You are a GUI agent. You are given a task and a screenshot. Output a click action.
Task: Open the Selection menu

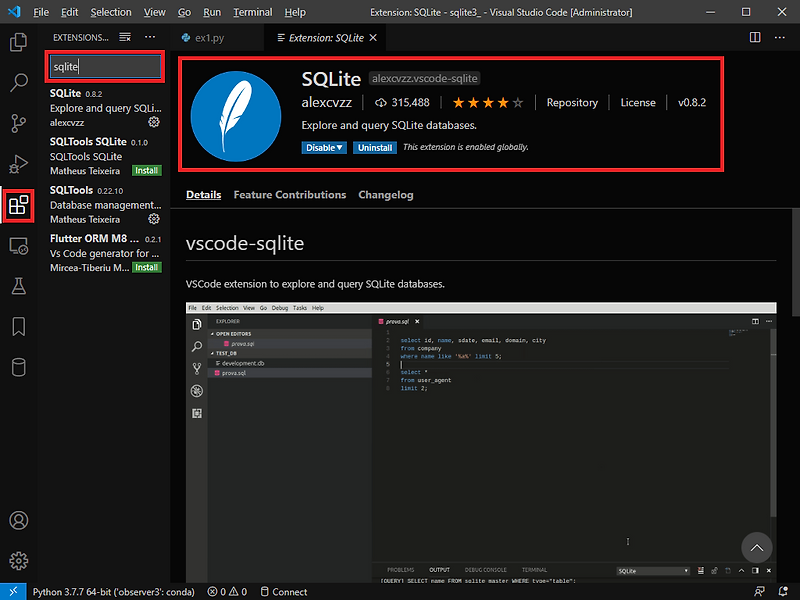(111, 12)
